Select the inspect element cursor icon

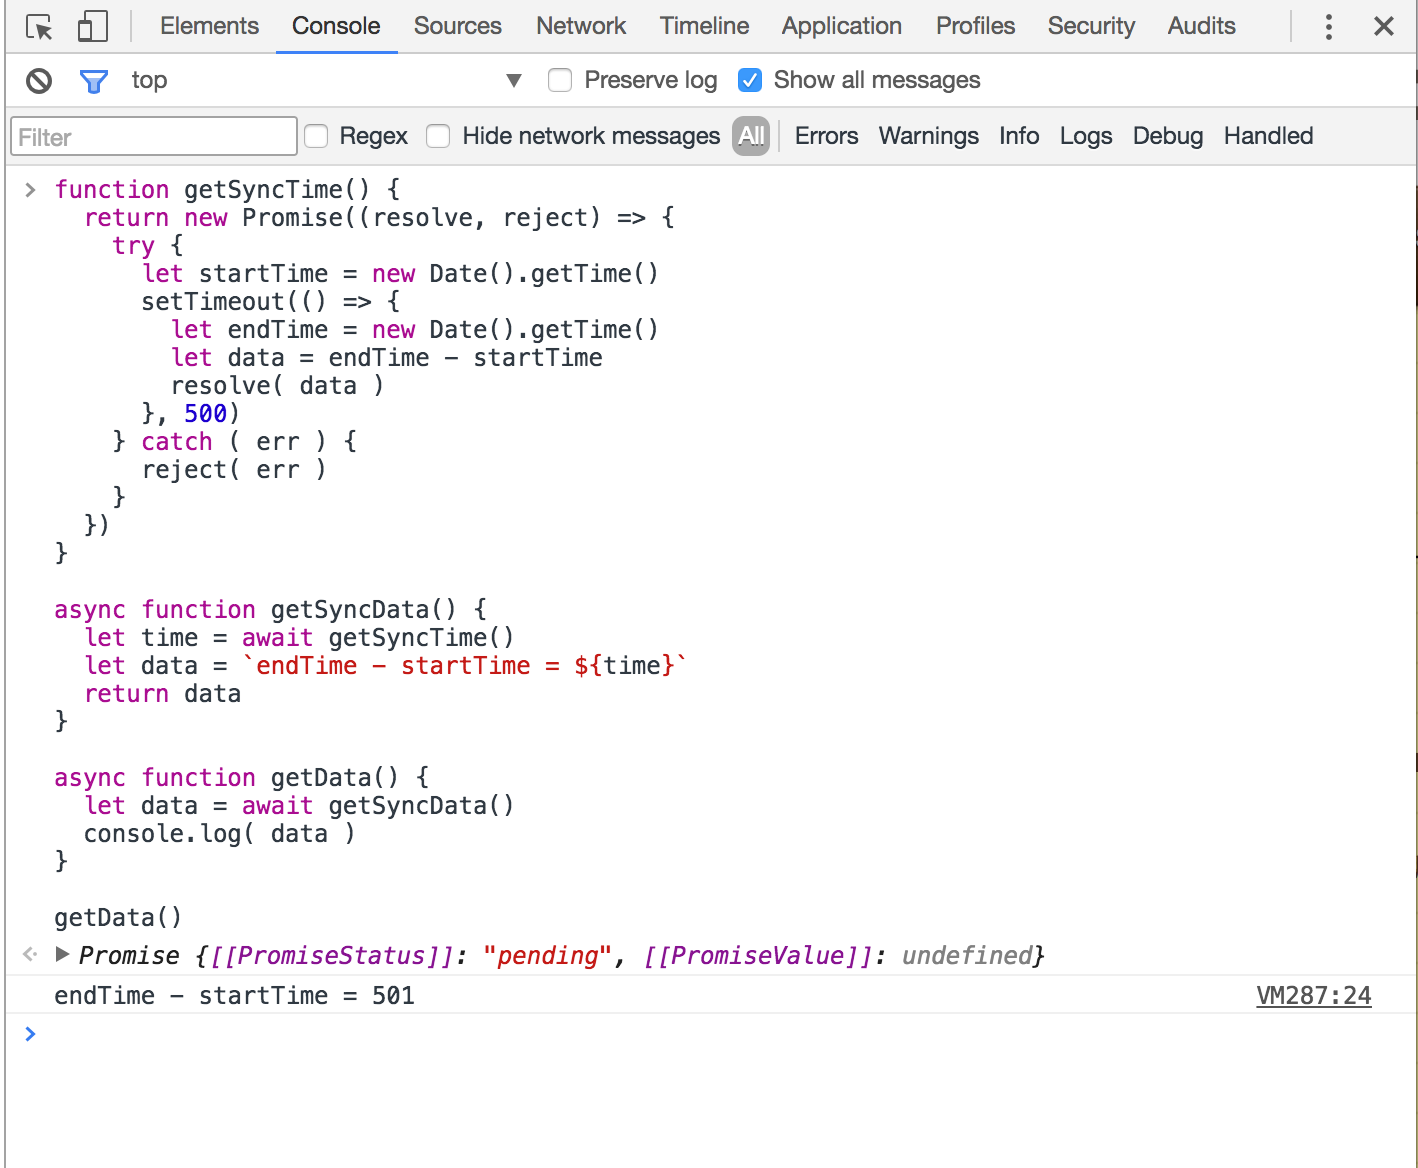coord(38,26)
